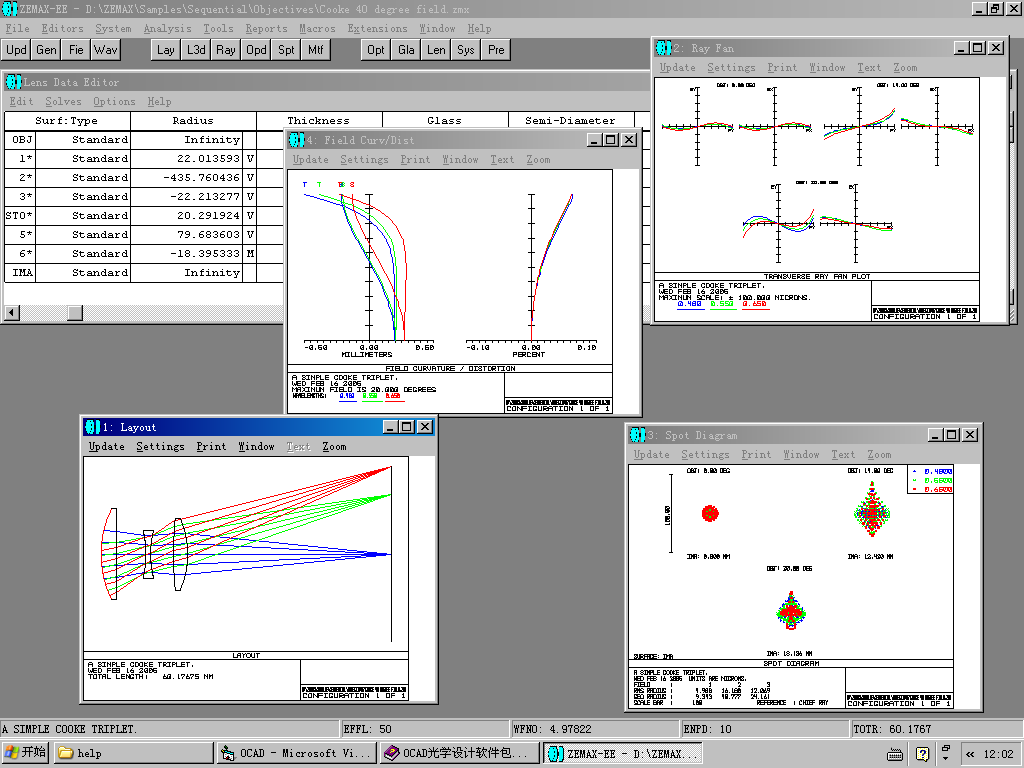Open the Solves menu in Lens Data Editor
This screenshot has width=1024, height=768.
coord(63,101)
